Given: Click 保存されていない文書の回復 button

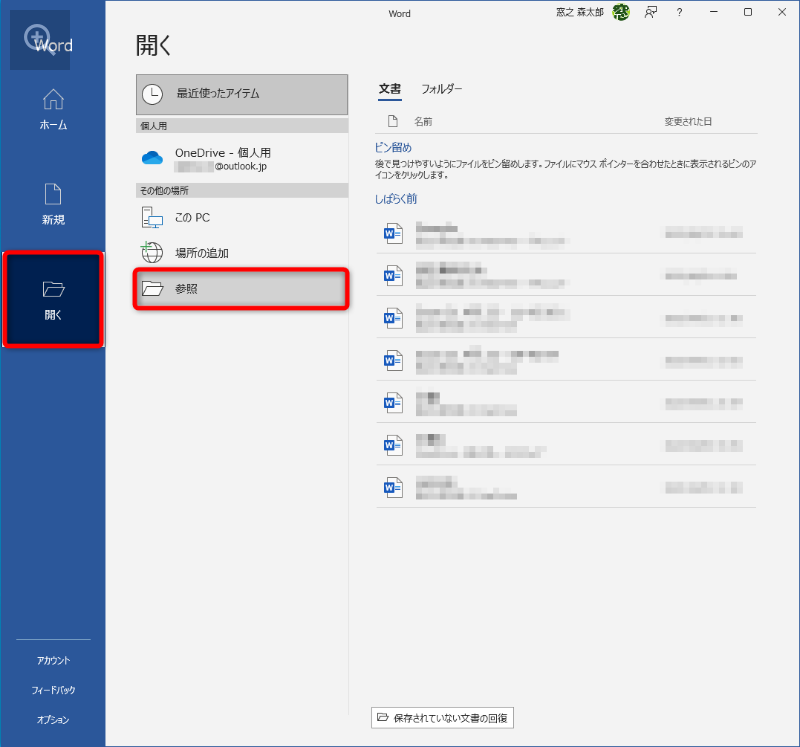Looking at the screenshot, I should 442,718.
